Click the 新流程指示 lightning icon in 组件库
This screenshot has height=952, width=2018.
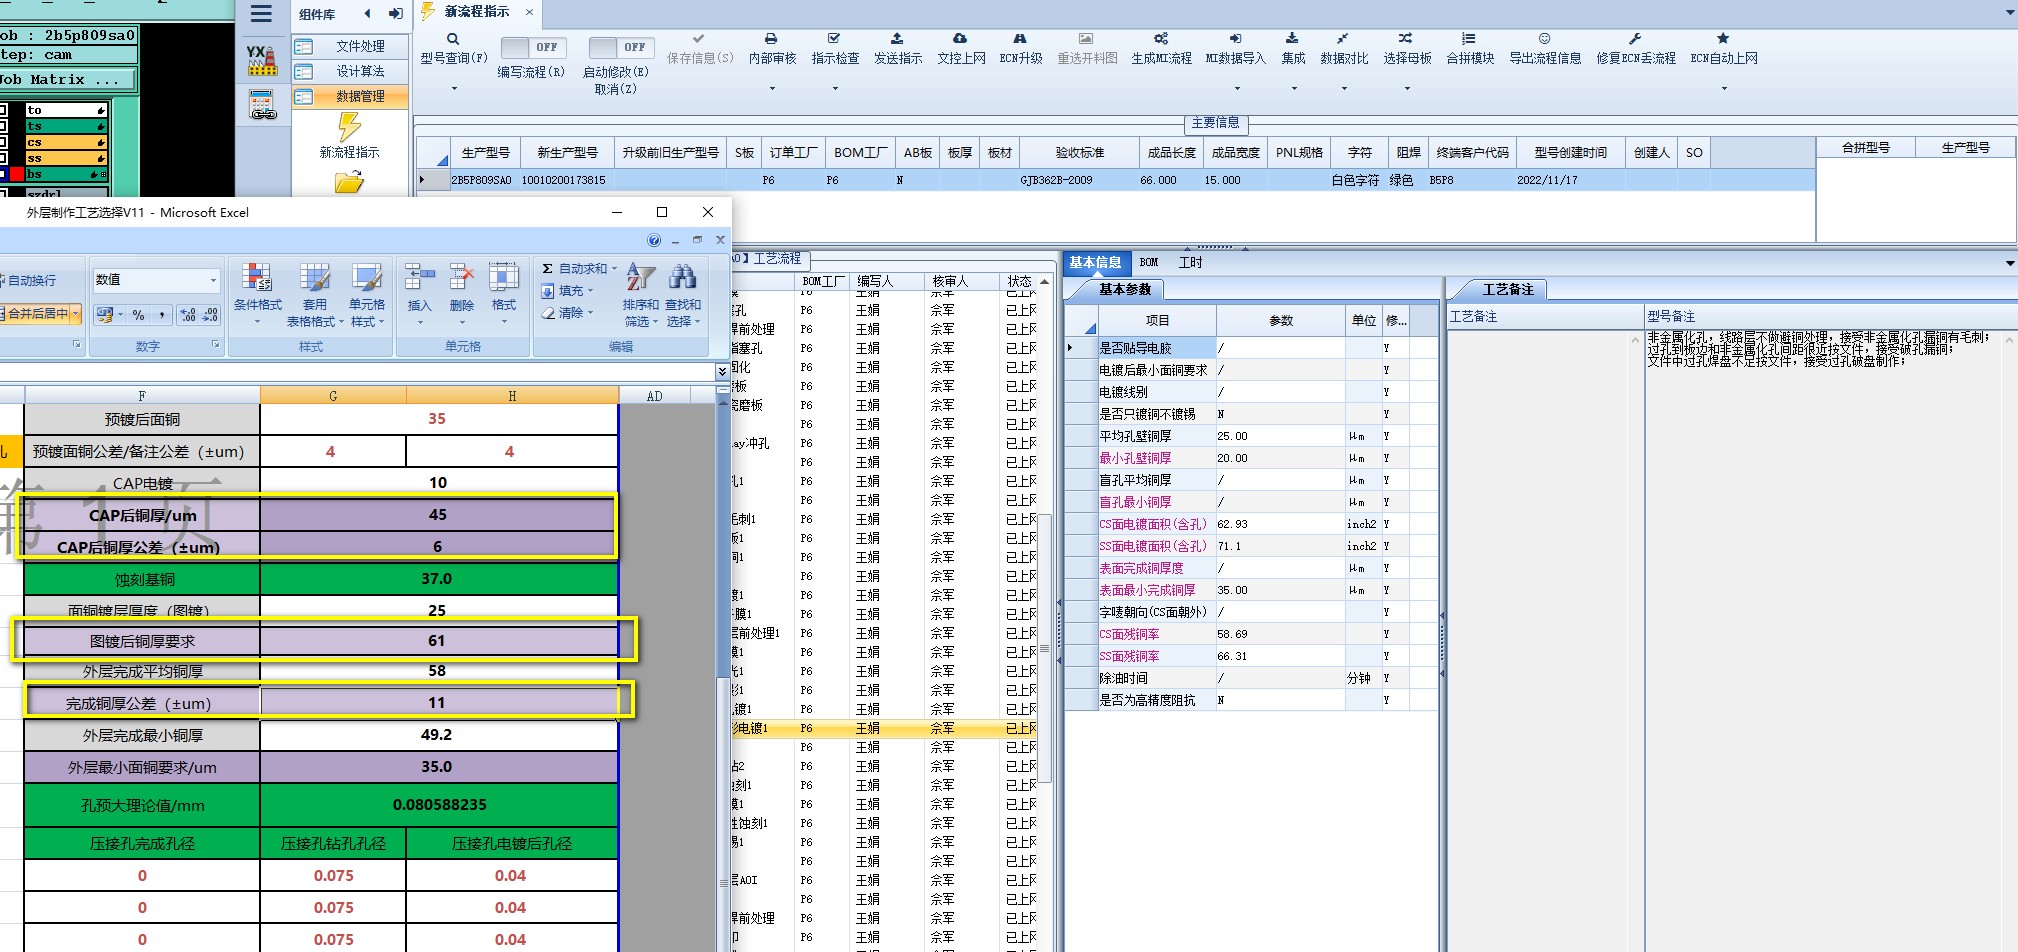click(349, 127)
